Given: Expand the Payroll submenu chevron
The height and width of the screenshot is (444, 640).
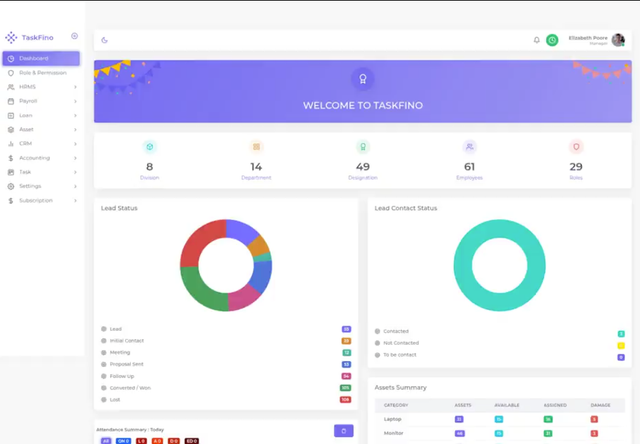Looking at the screenshot, I should [75, 101].
